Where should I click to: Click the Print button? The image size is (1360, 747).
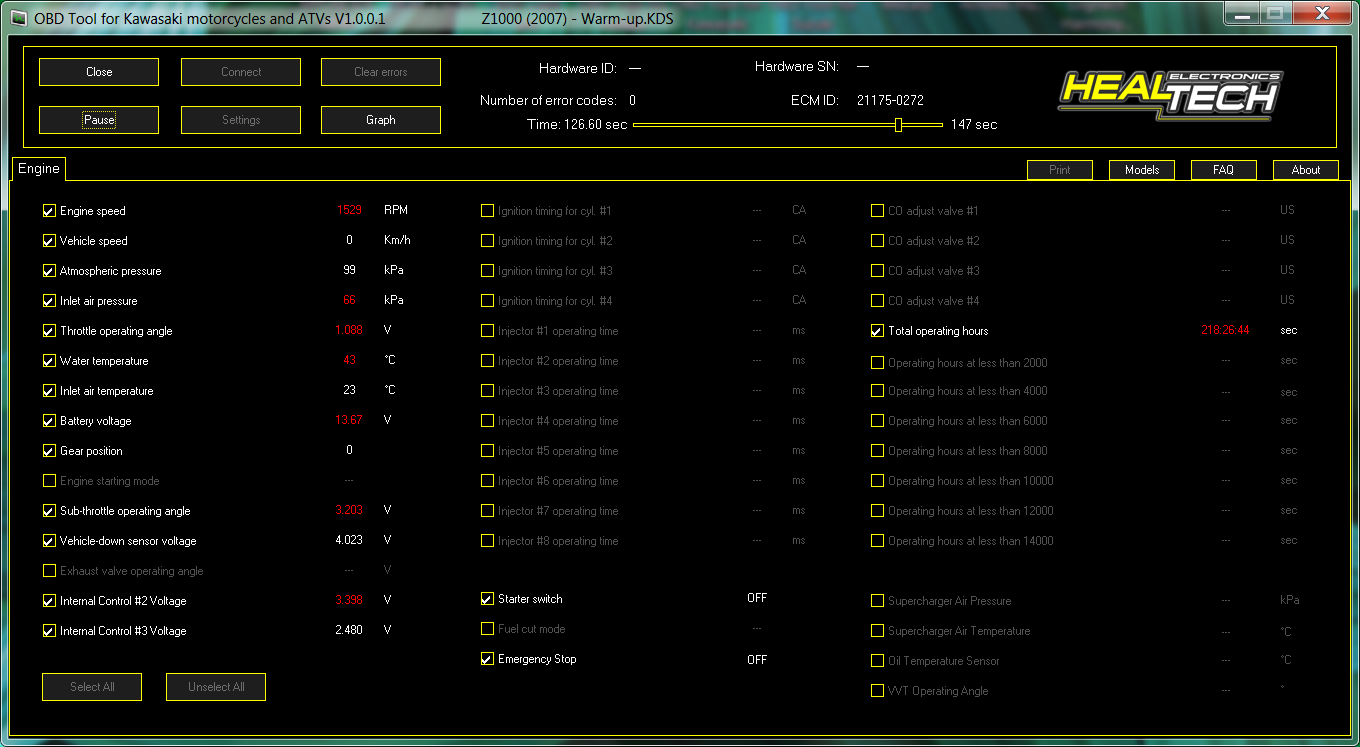(x=1060, y=170)
